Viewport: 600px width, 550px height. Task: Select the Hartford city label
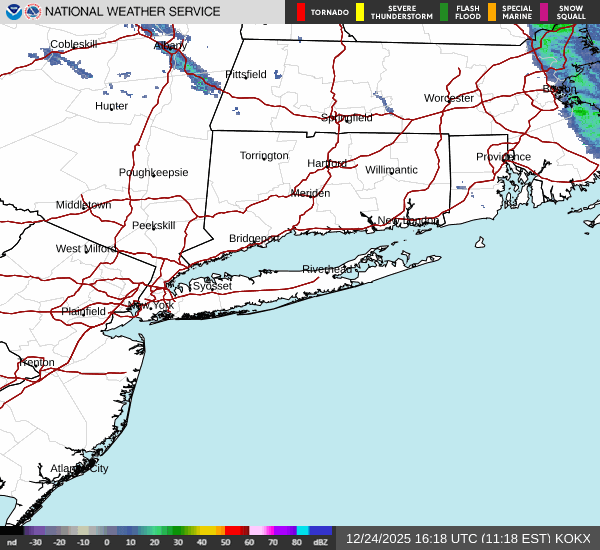click(x=326, y=163)
